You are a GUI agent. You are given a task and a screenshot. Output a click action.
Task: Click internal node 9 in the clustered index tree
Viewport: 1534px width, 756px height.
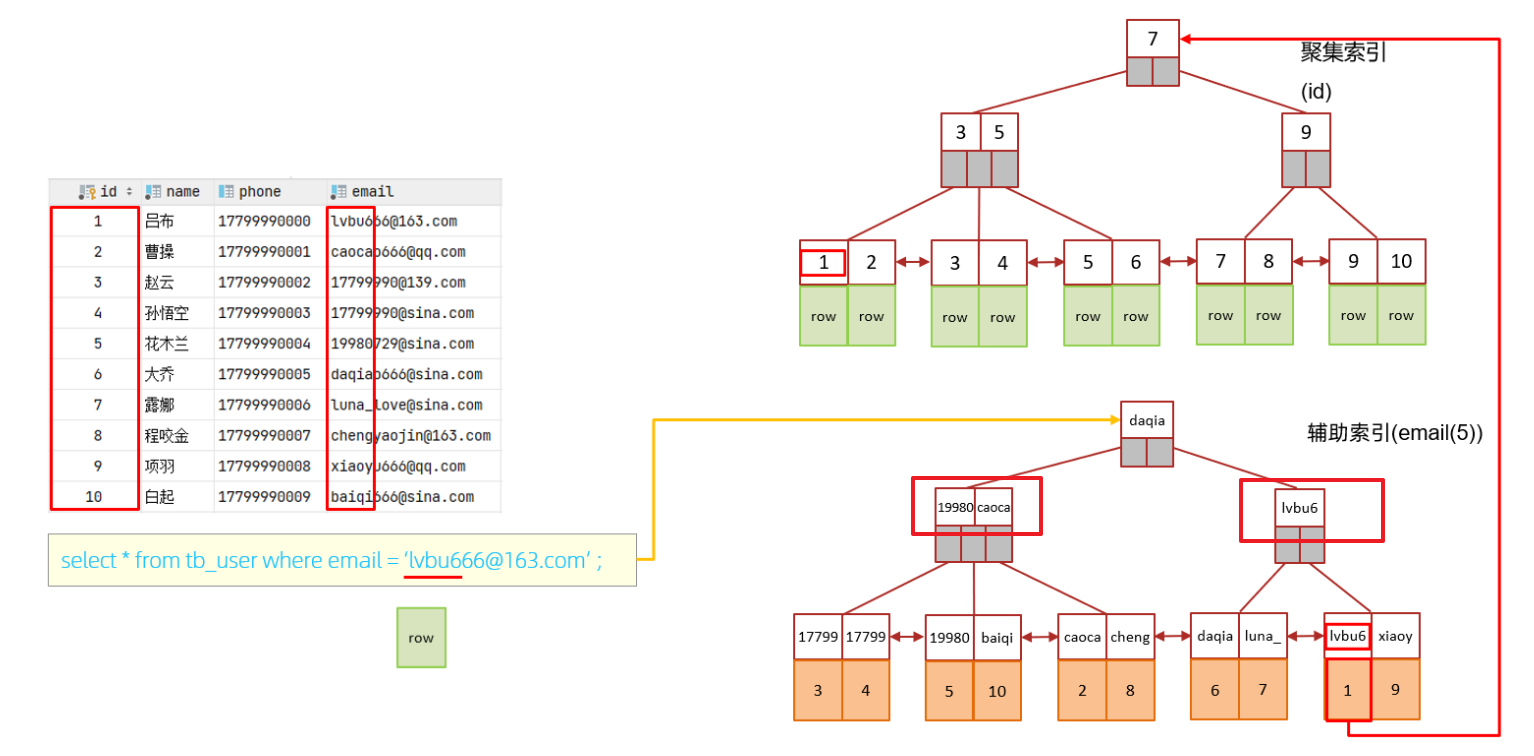click(1306, 132)
